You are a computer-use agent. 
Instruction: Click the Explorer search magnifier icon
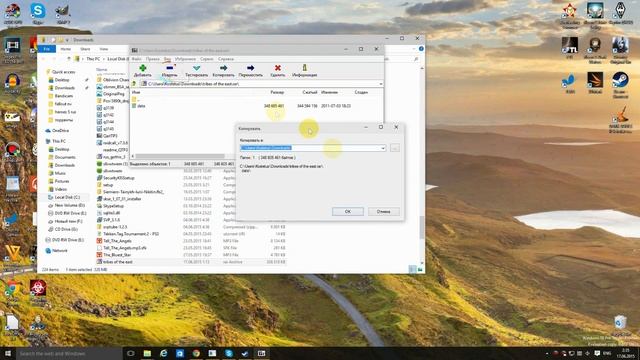[416, 59]
